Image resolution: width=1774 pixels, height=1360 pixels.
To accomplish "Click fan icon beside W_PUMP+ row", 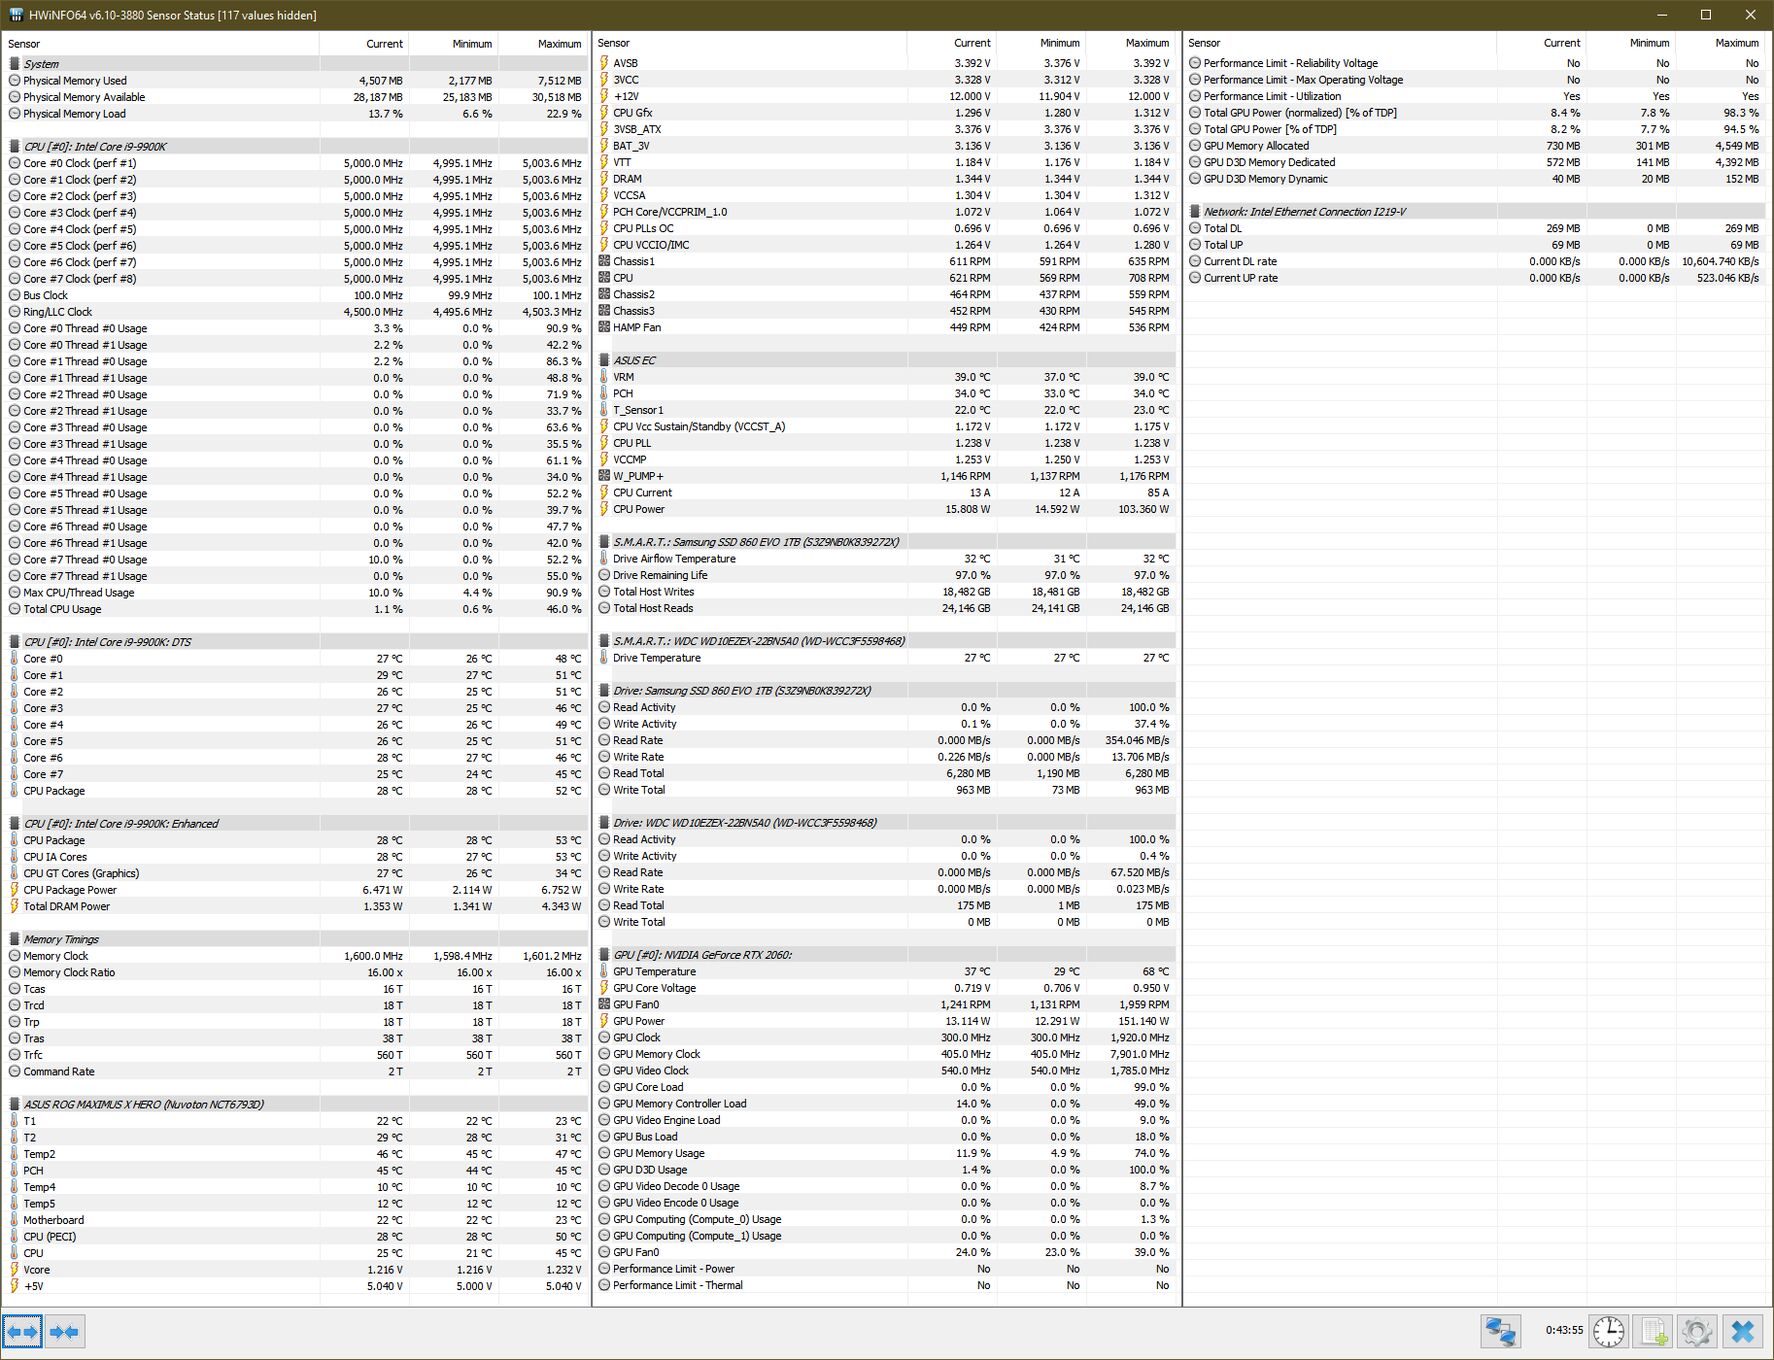I will coord(604,476).
